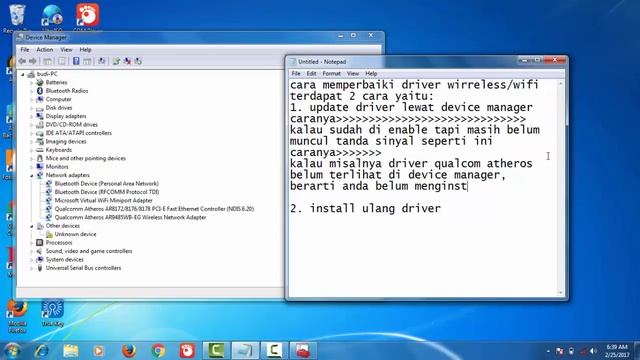Viewport: 640px width, 360px height.
Task: Select Mice and other pointing devices
Action: tap(85, 158)
